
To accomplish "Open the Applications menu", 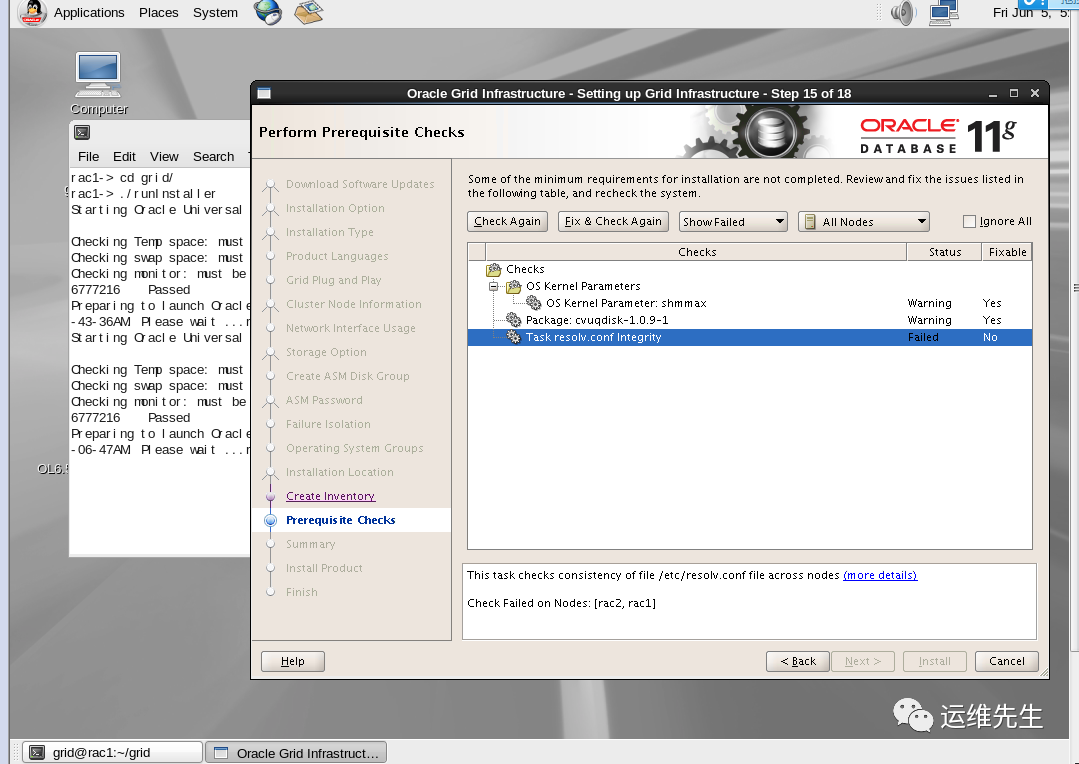I will [89, 12].
